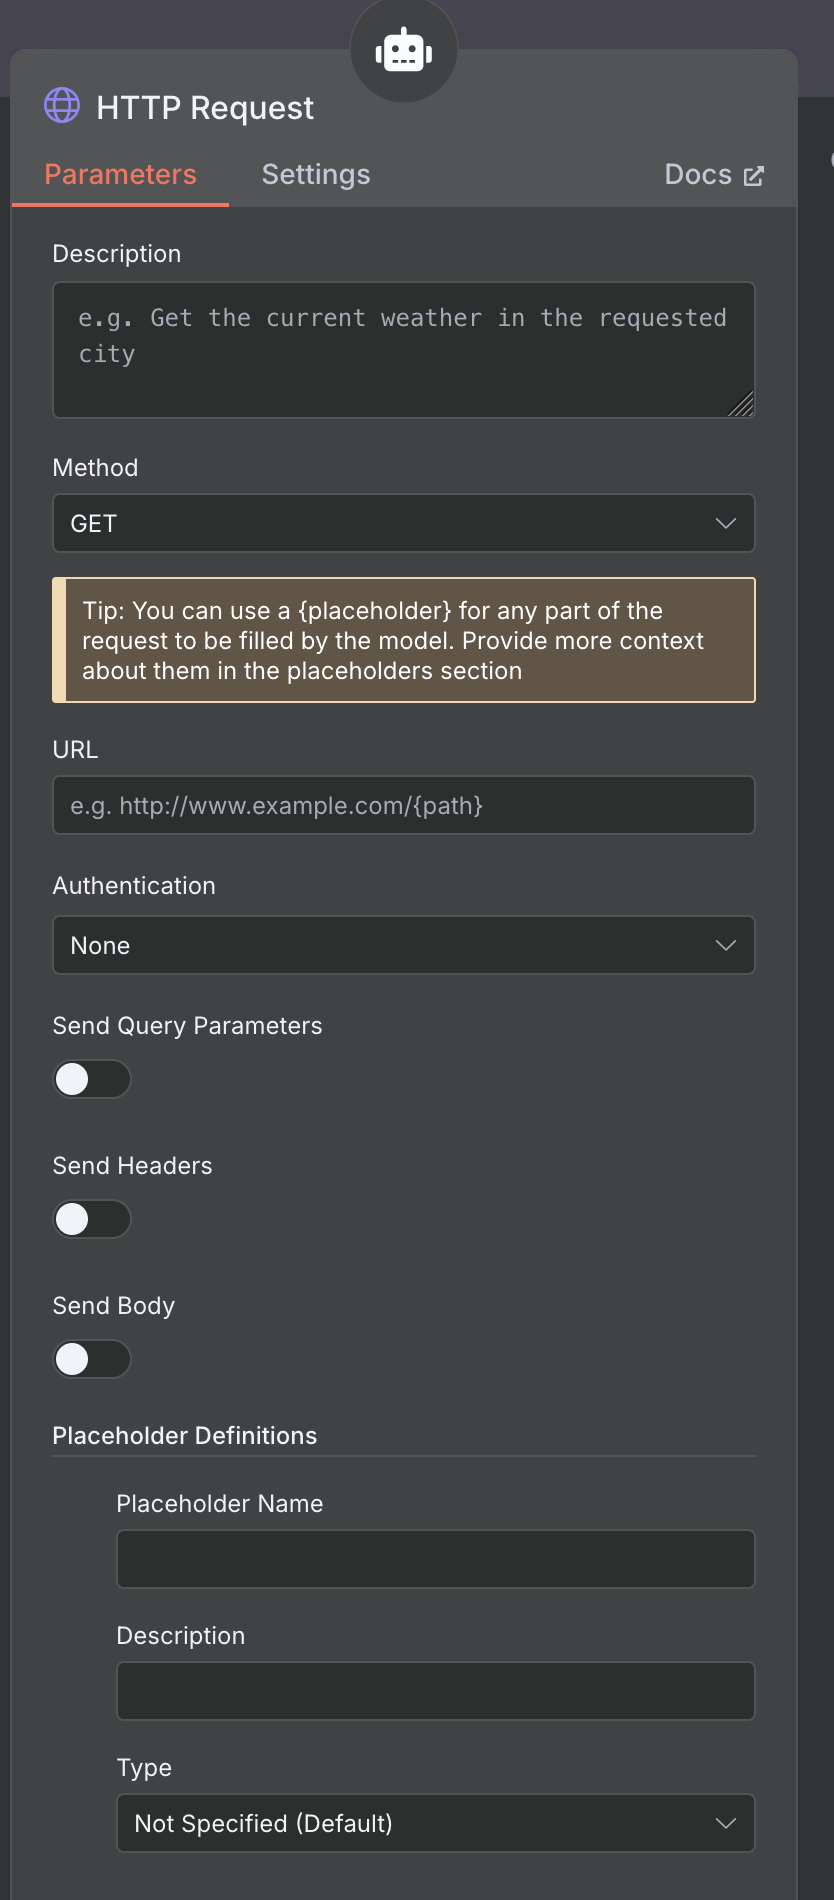
Task: Select the Parameters tab
Action: click(121, 175)
